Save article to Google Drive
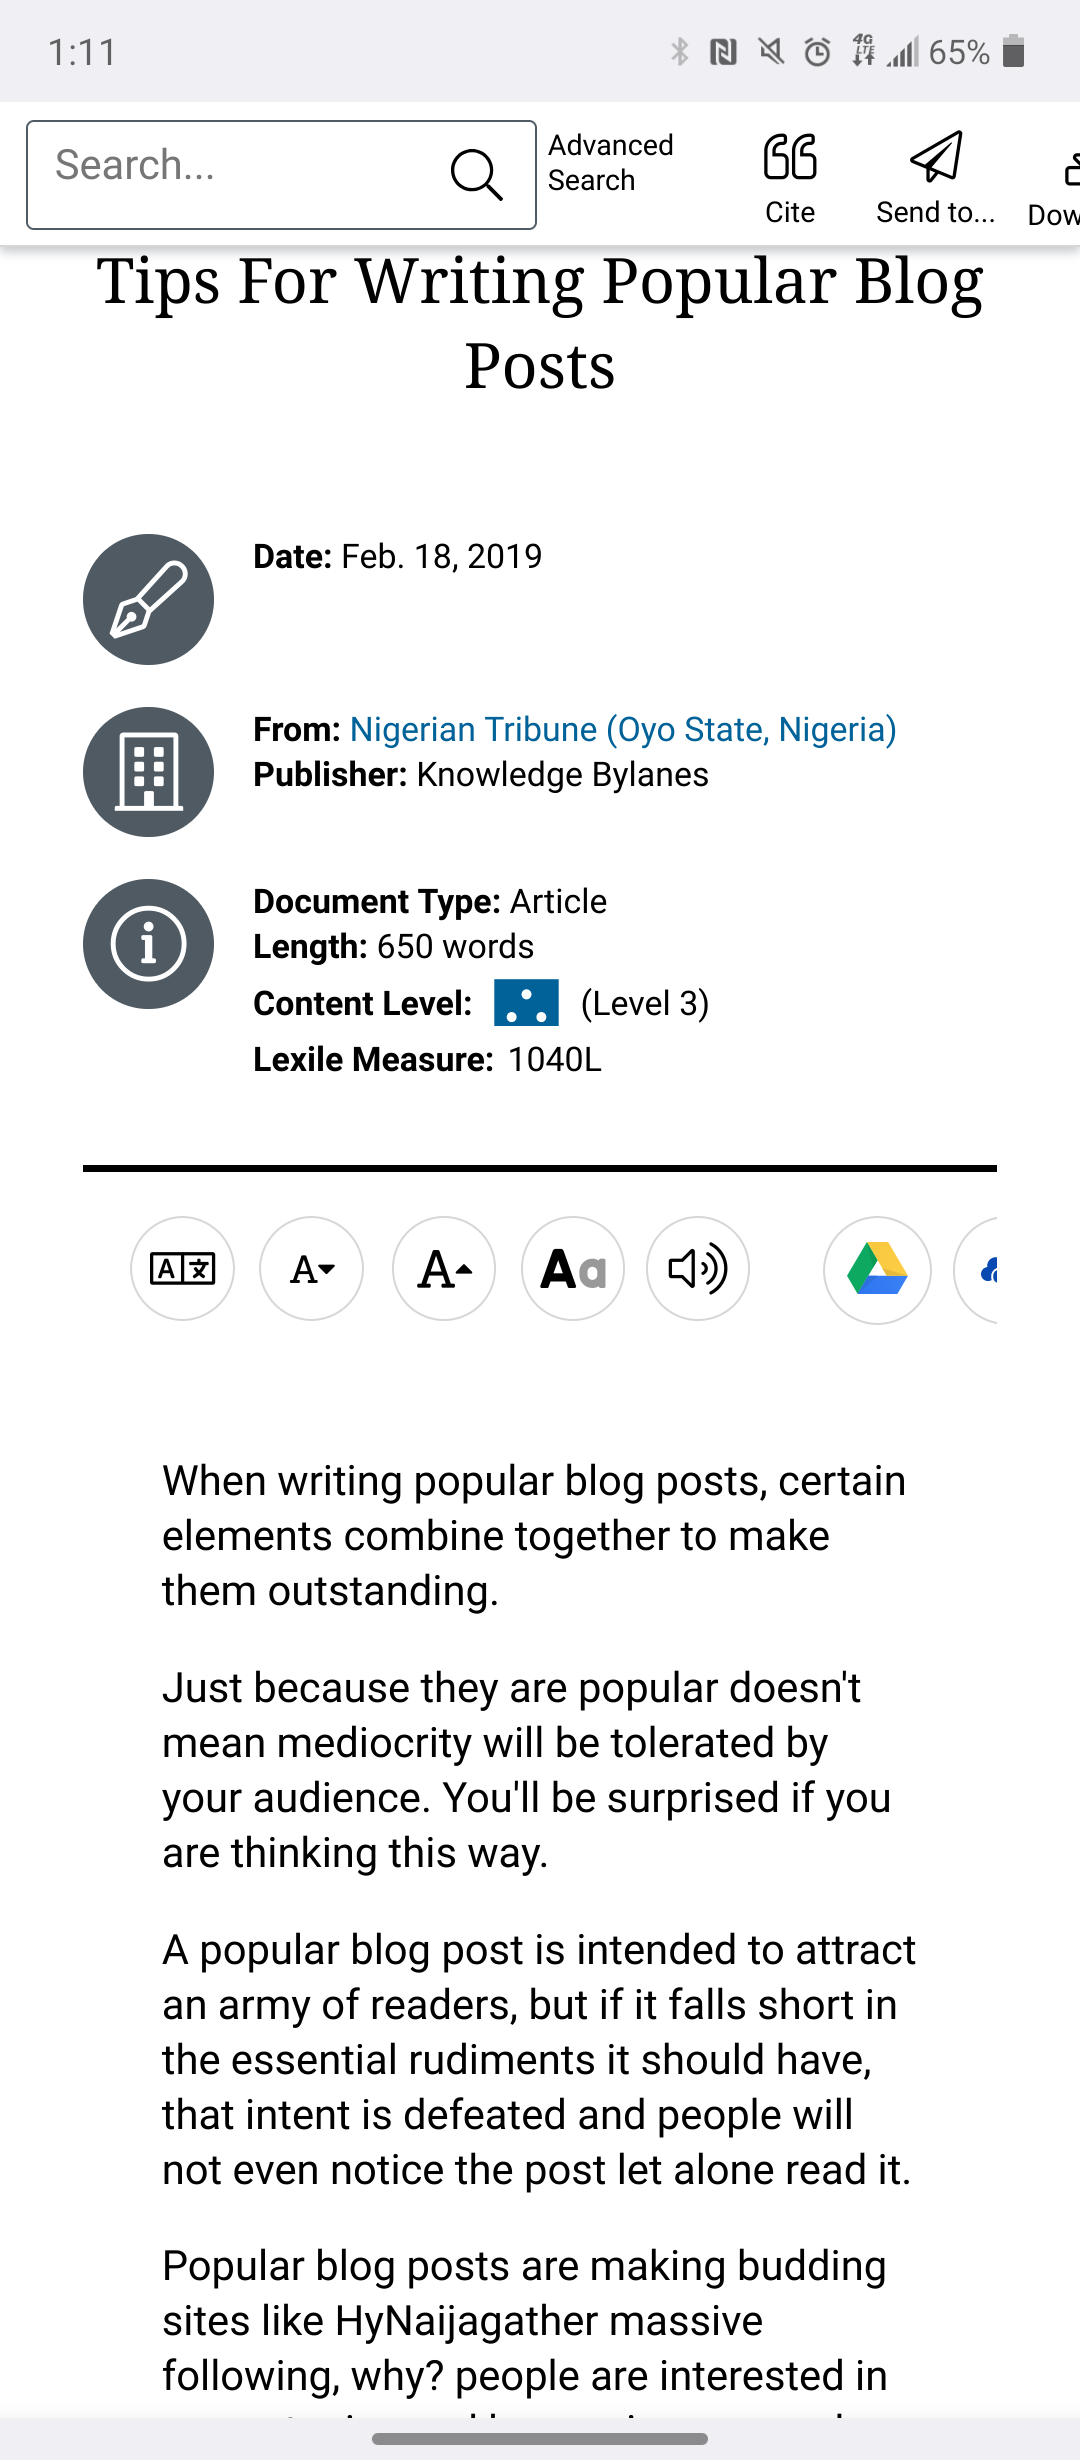 pos(877,1270)
